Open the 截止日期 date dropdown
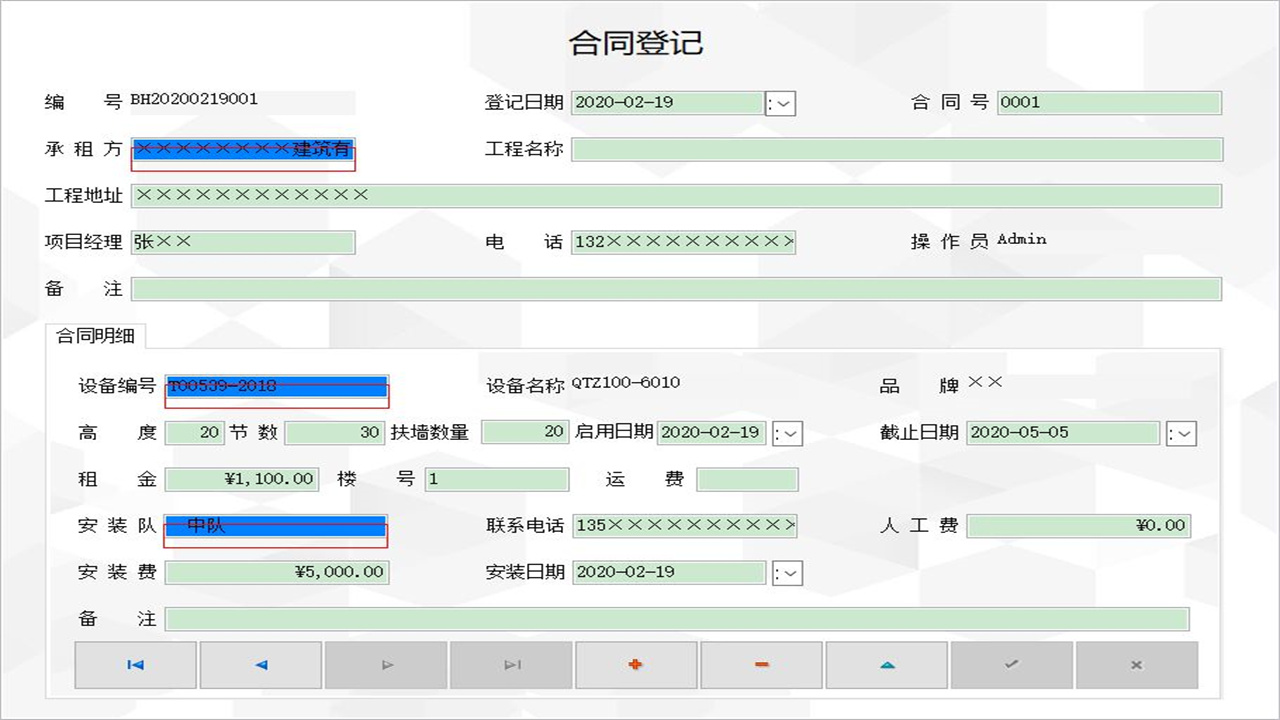The image size is (1280, 720). coord(1180,433)
